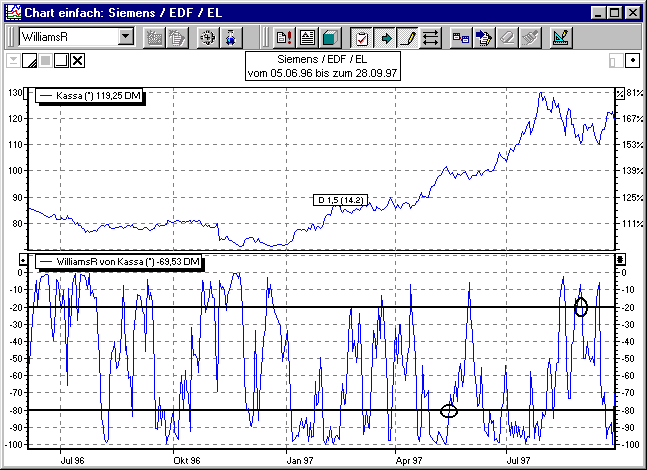The height and width of the screenshot is (470, 647).
Task: Click the text page icon in toolbar
Action: [x=307, y=38]
